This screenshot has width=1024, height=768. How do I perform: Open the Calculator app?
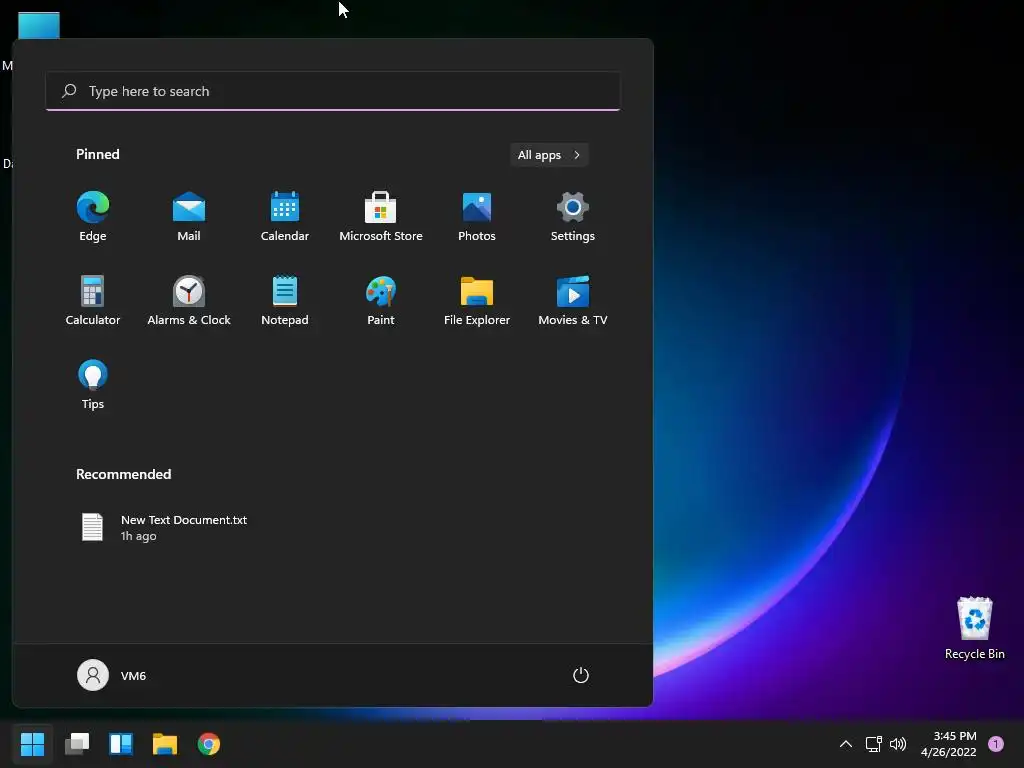[93, 300]
